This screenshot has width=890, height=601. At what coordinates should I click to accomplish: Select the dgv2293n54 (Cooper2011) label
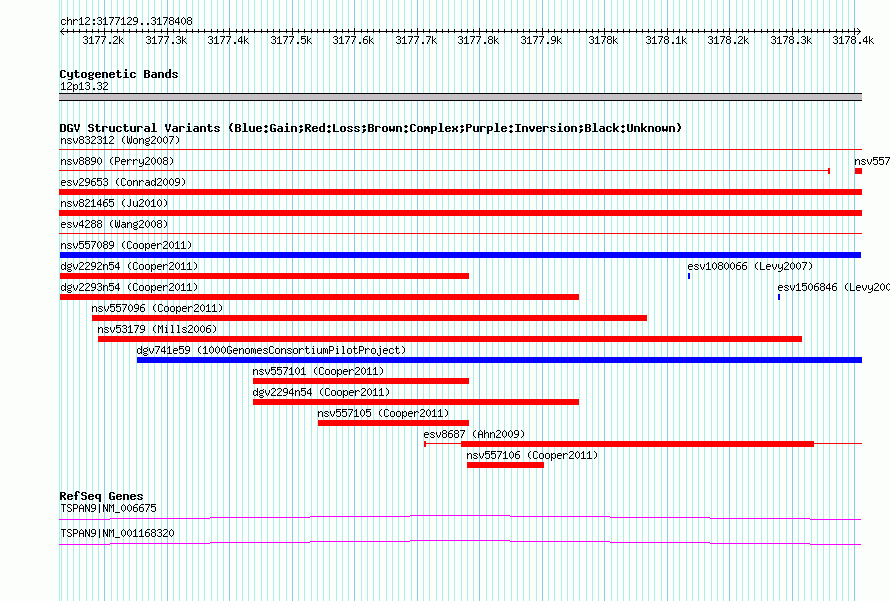129,287
